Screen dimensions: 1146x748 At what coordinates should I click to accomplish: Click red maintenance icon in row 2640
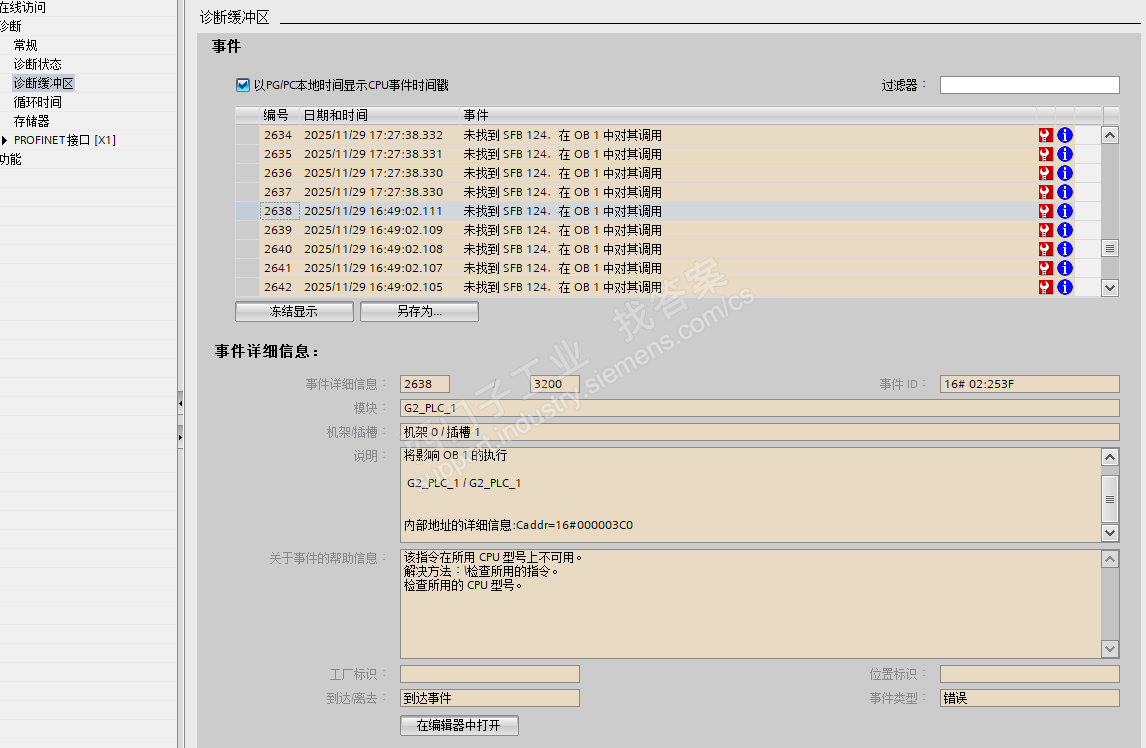tap(1046, 249)
